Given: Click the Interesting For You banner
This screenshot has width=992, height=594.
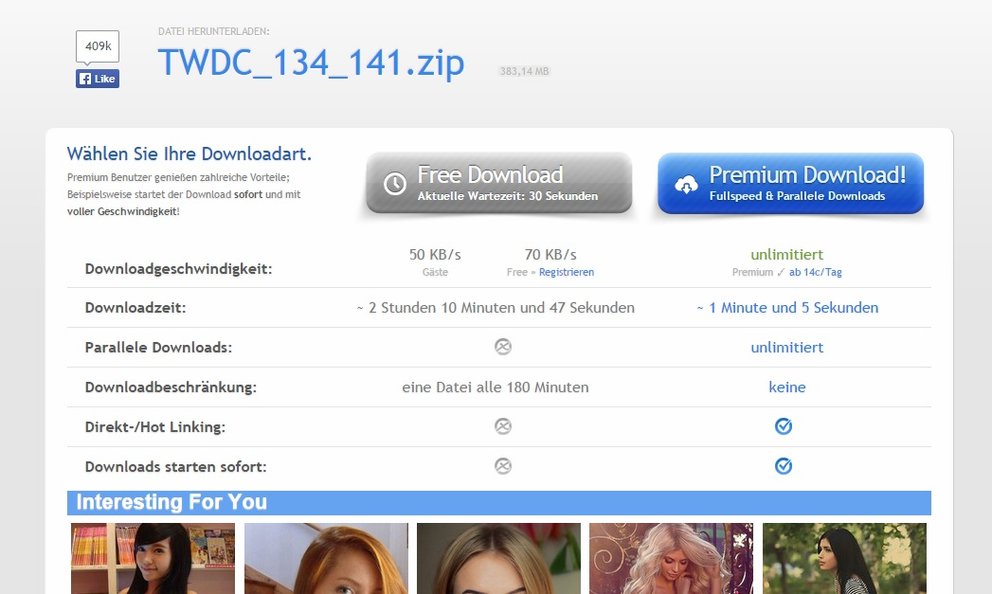Looking at the screenshot, I should tap(499, 502).
